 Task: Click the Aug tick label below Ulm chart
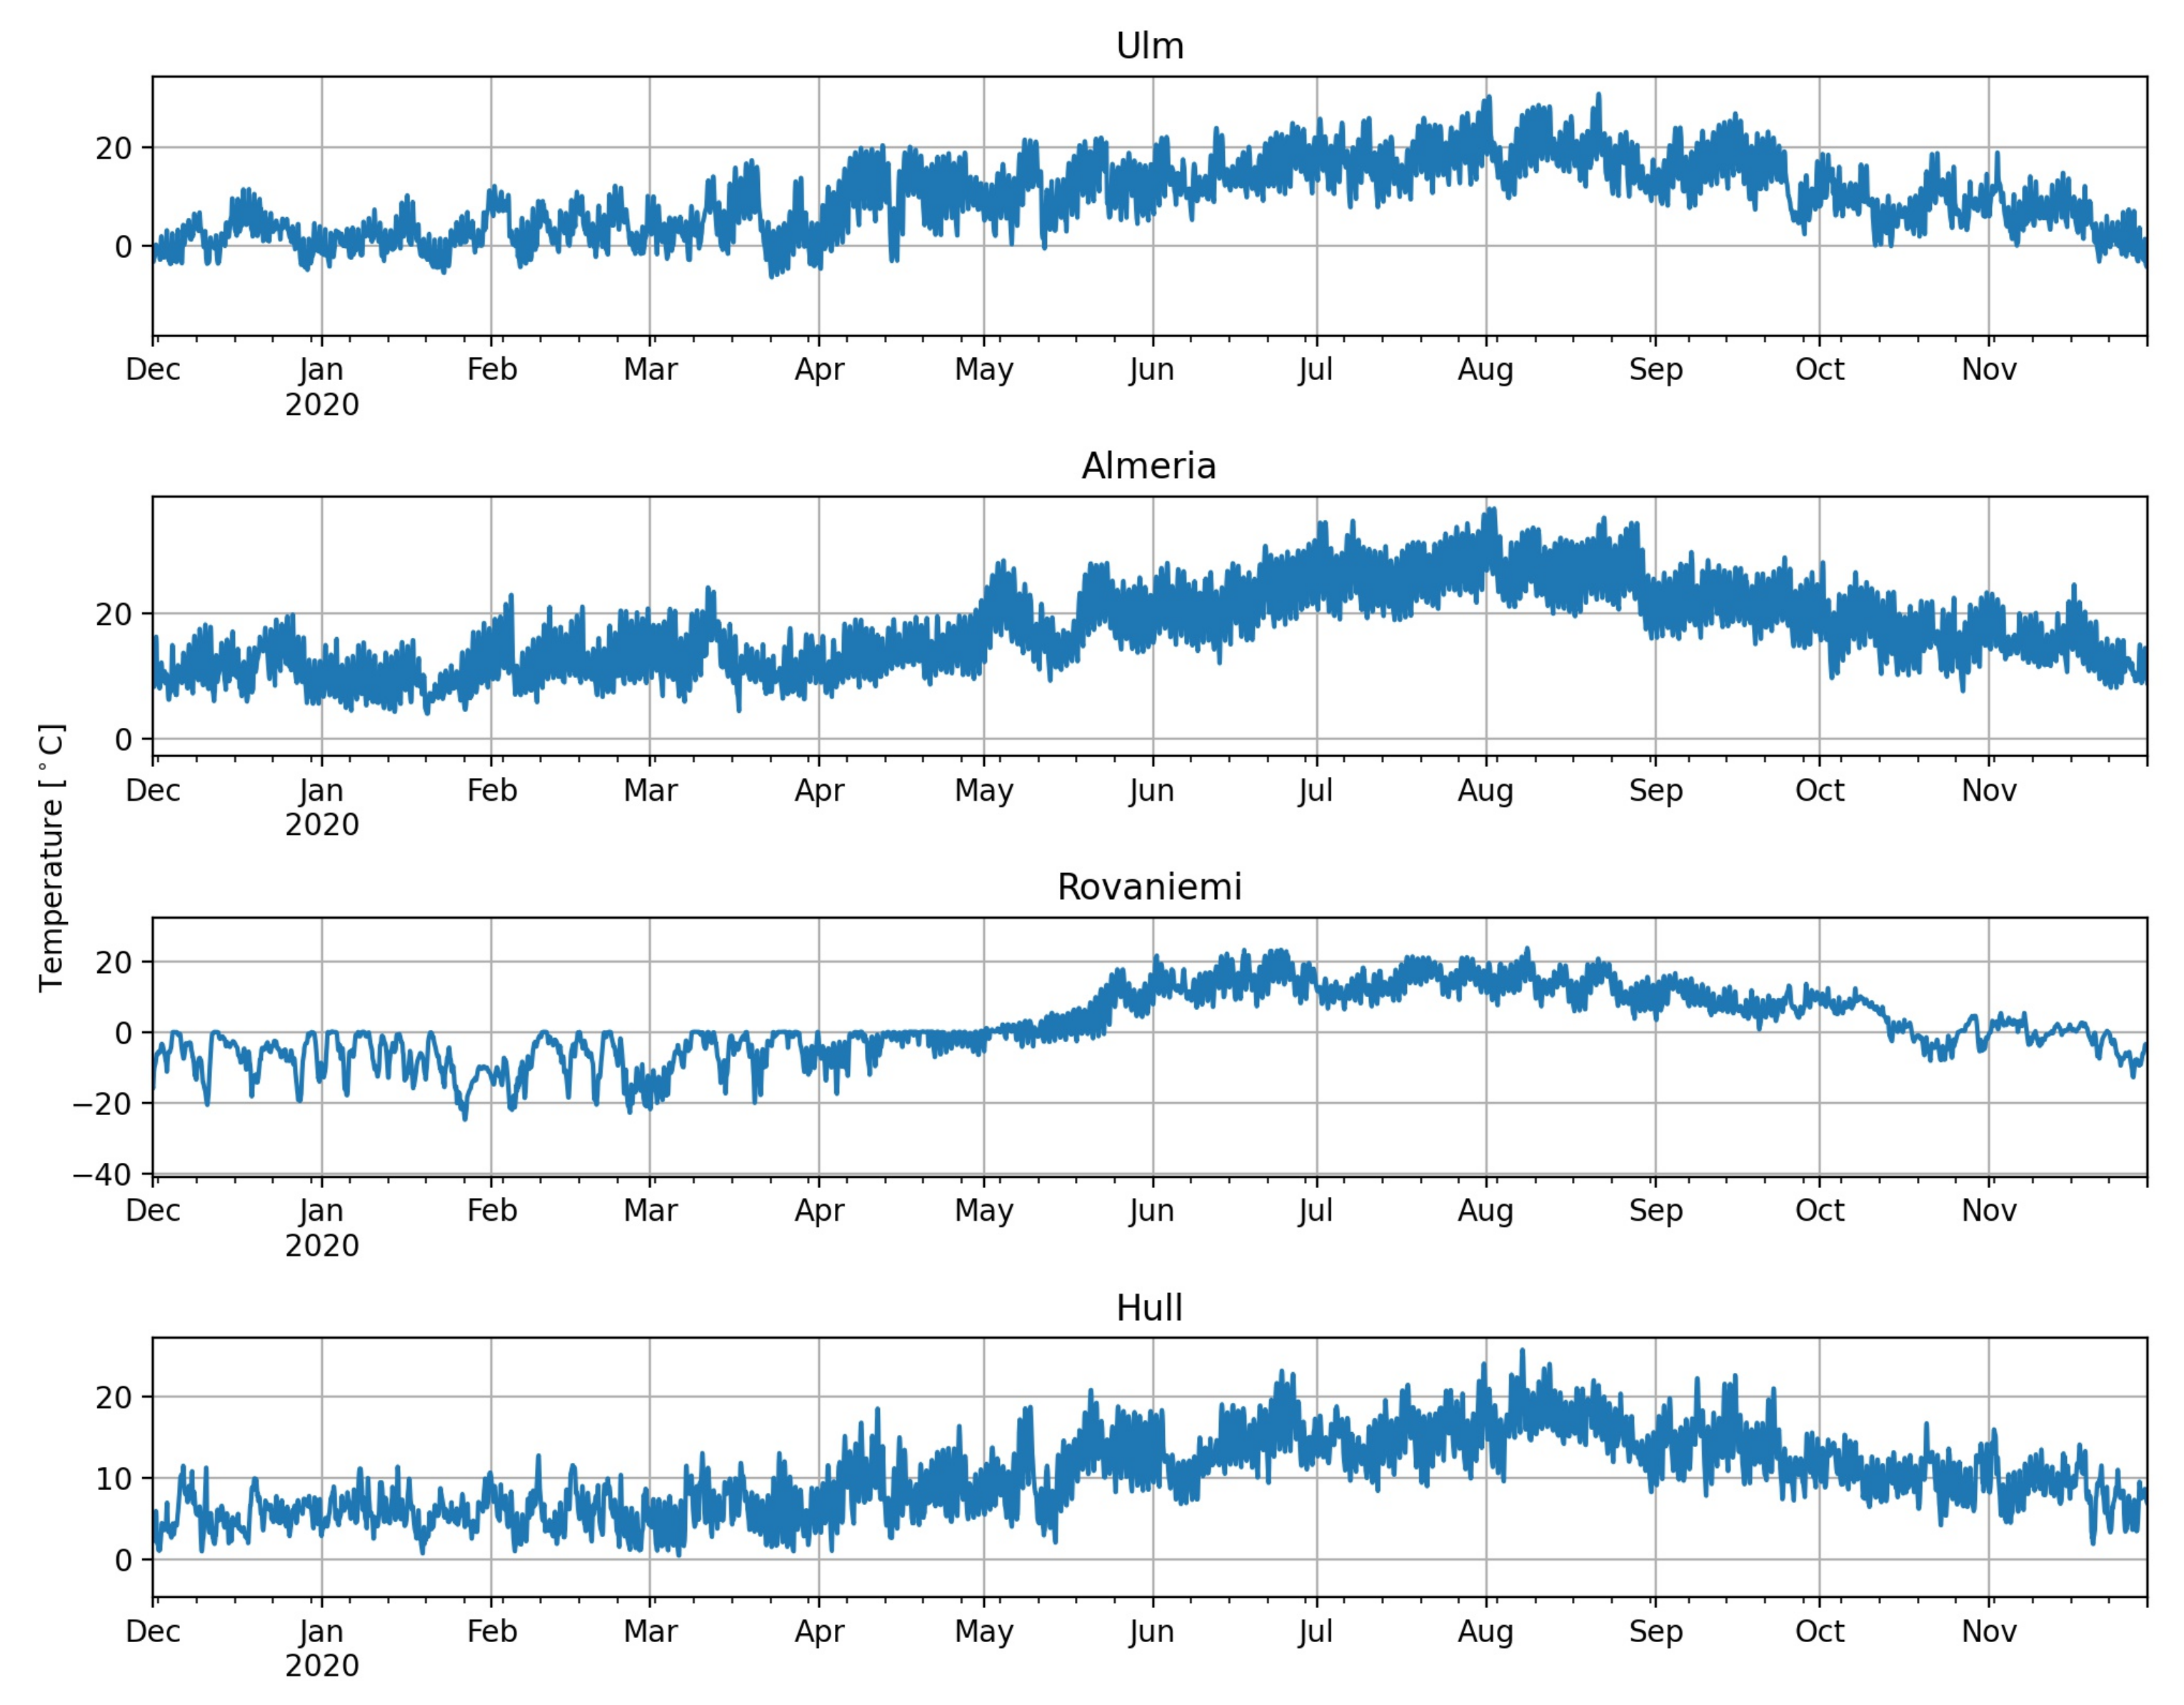[1485, 370]
